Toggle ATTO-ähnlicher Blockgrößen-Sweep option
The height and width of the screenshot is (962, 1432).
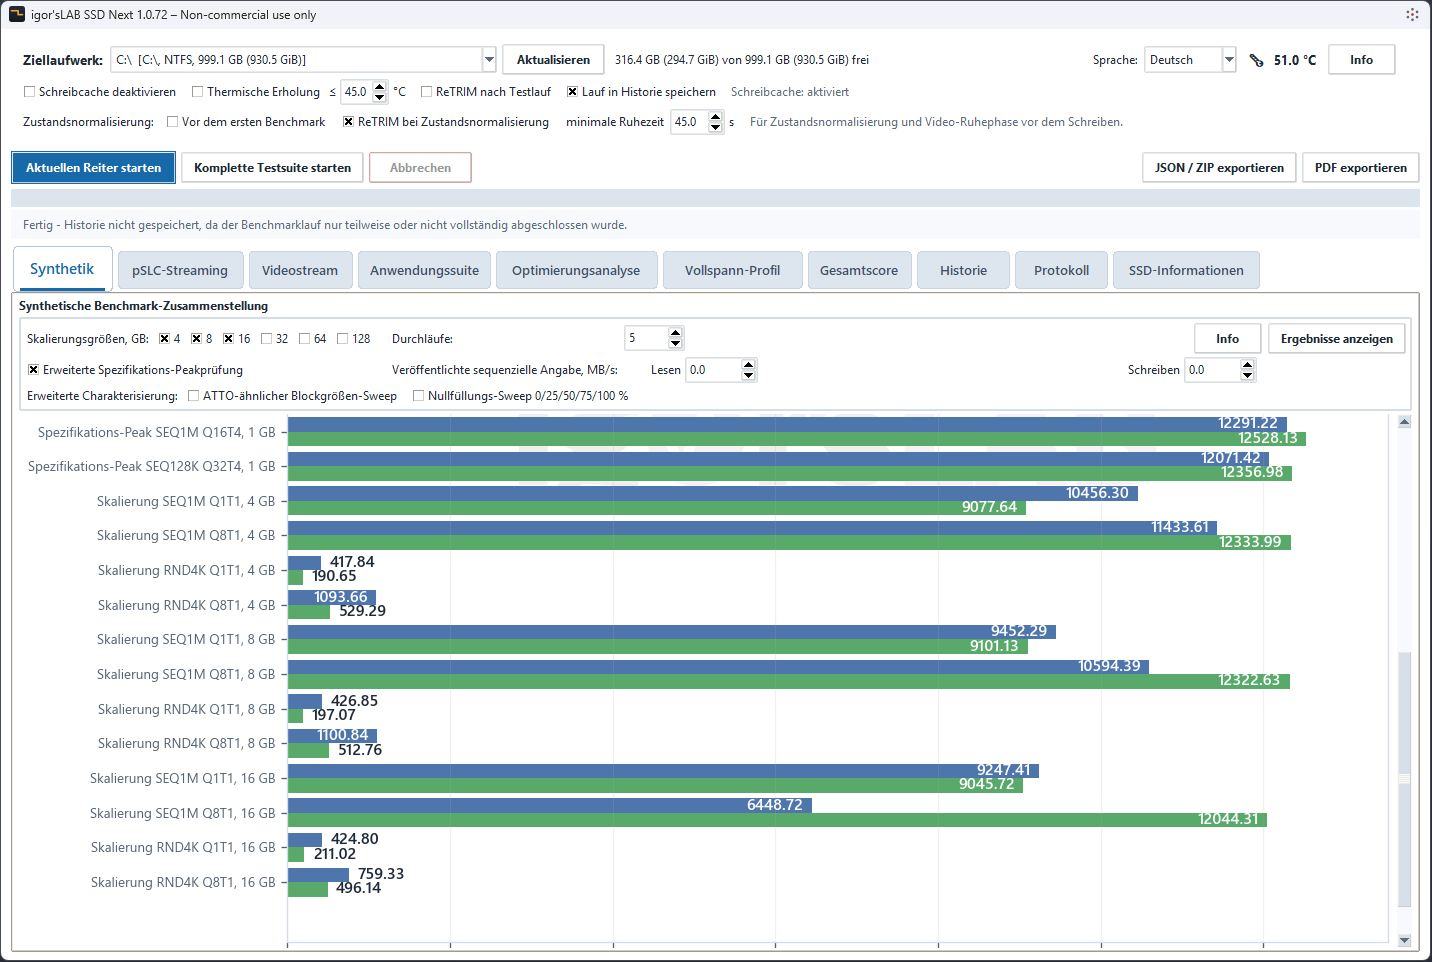194,396
